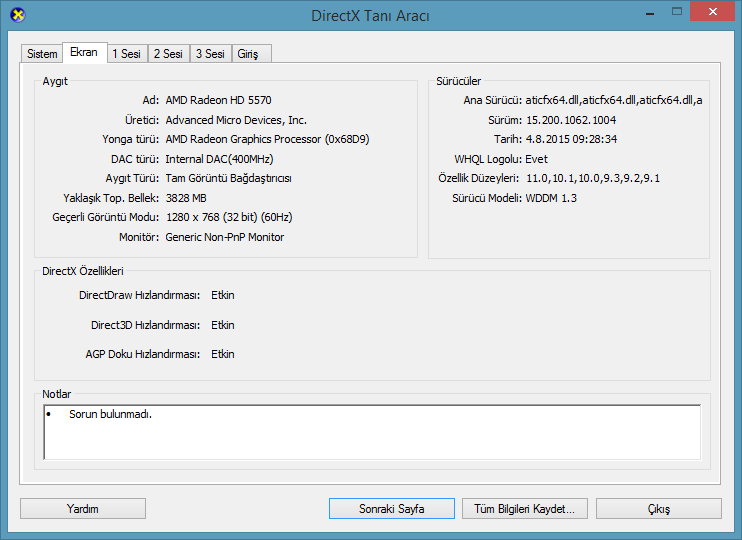Viewport: 742px width, 540px height.
Task: Click the 'Geçerli Görüntü Modu:' label
Action: point(106,217)
